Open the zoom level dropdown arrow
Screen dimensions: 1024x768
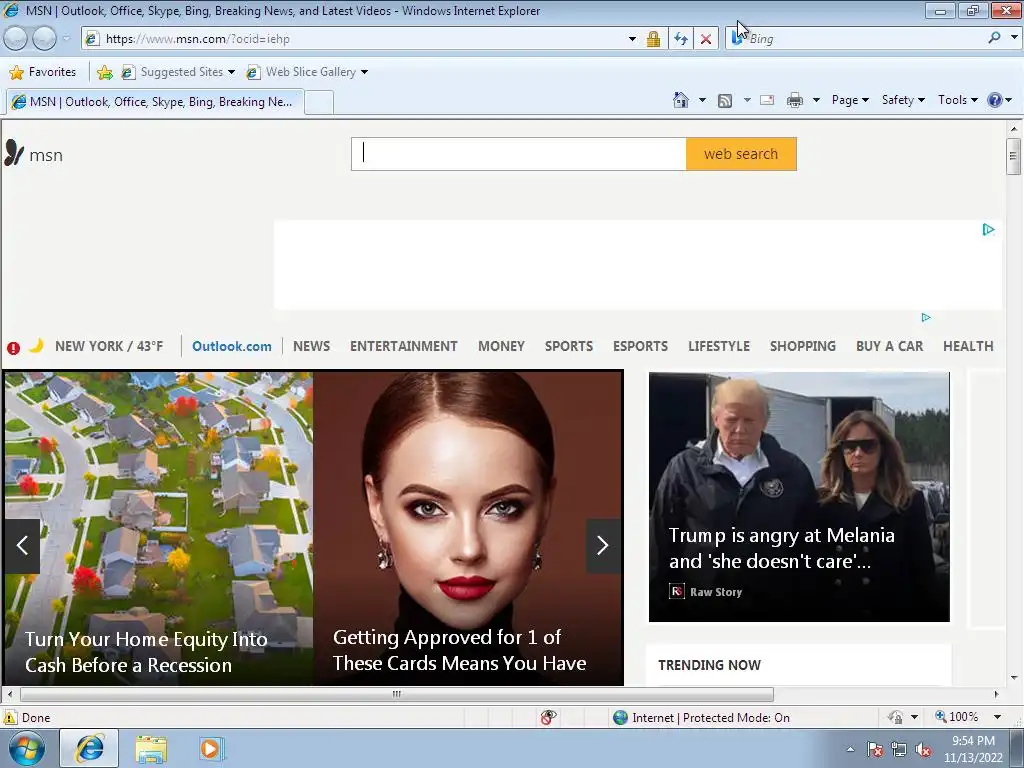(x=997, y=717)
